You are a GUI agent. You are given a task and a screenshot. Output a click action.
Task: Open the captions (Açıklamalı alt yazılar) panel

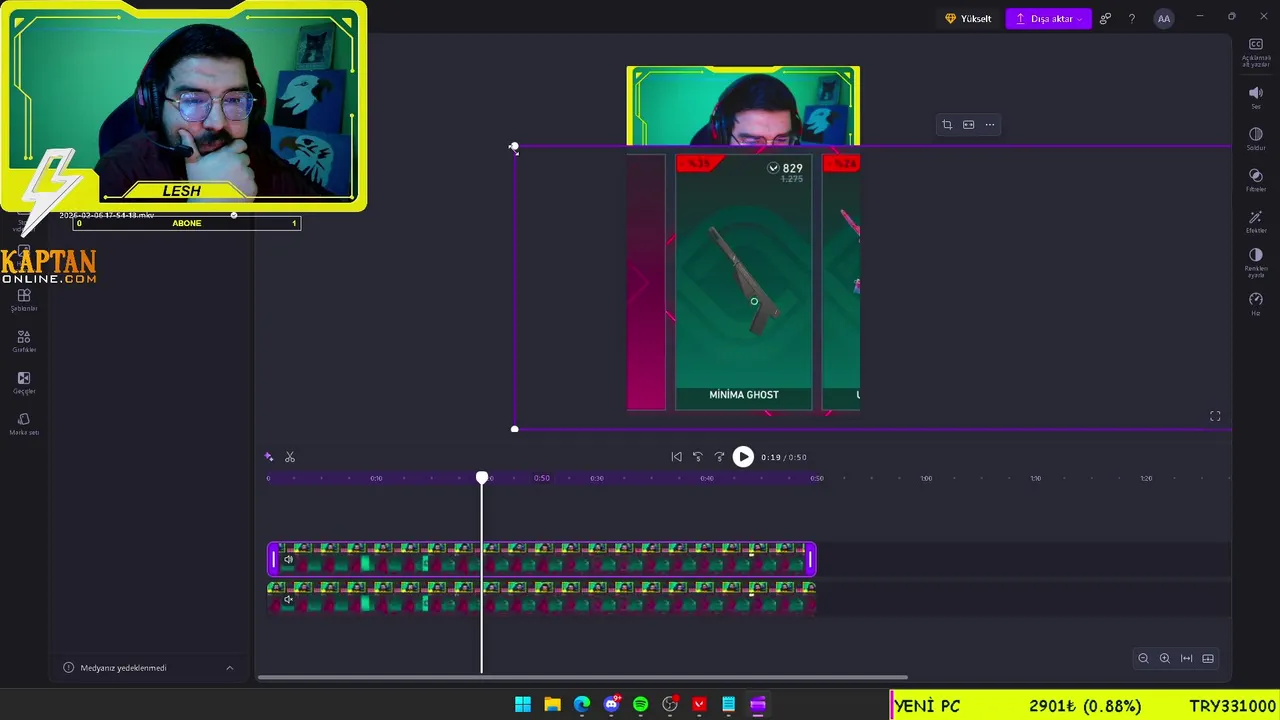pyautogui.click(x=1256, y=52)
